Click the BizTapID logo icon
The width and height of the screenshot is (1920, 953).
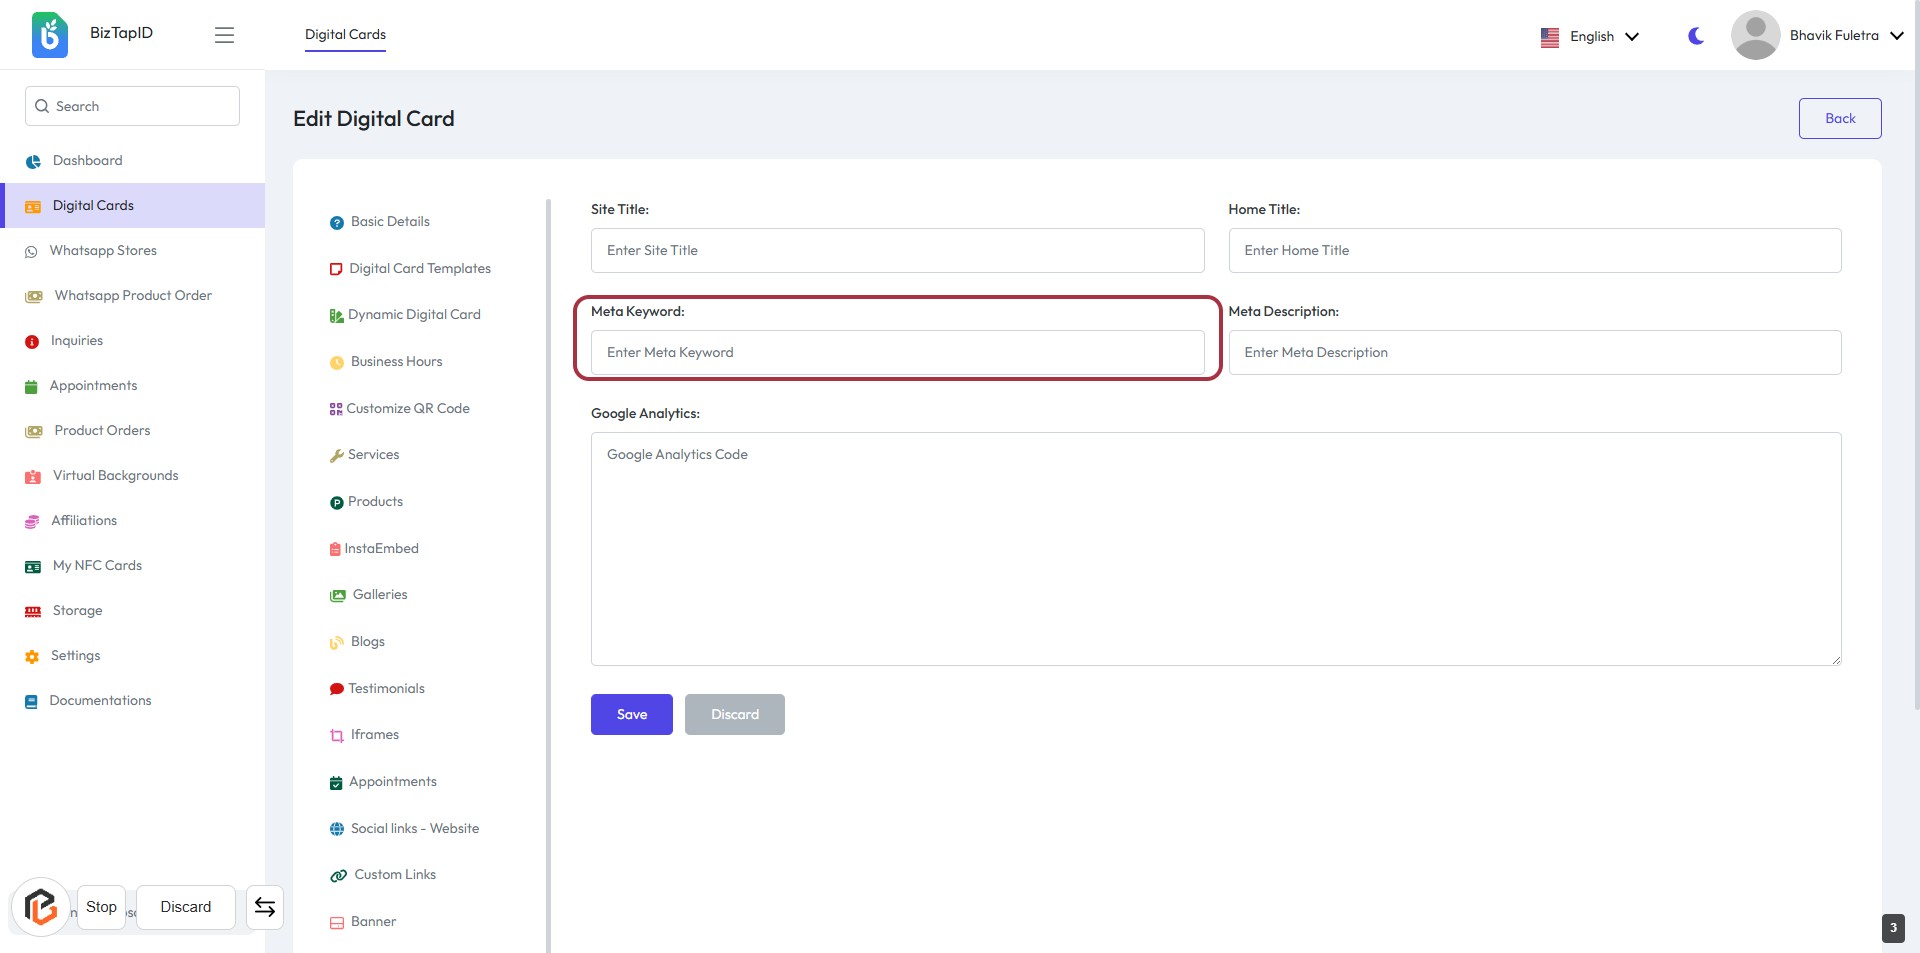point(49,35)
